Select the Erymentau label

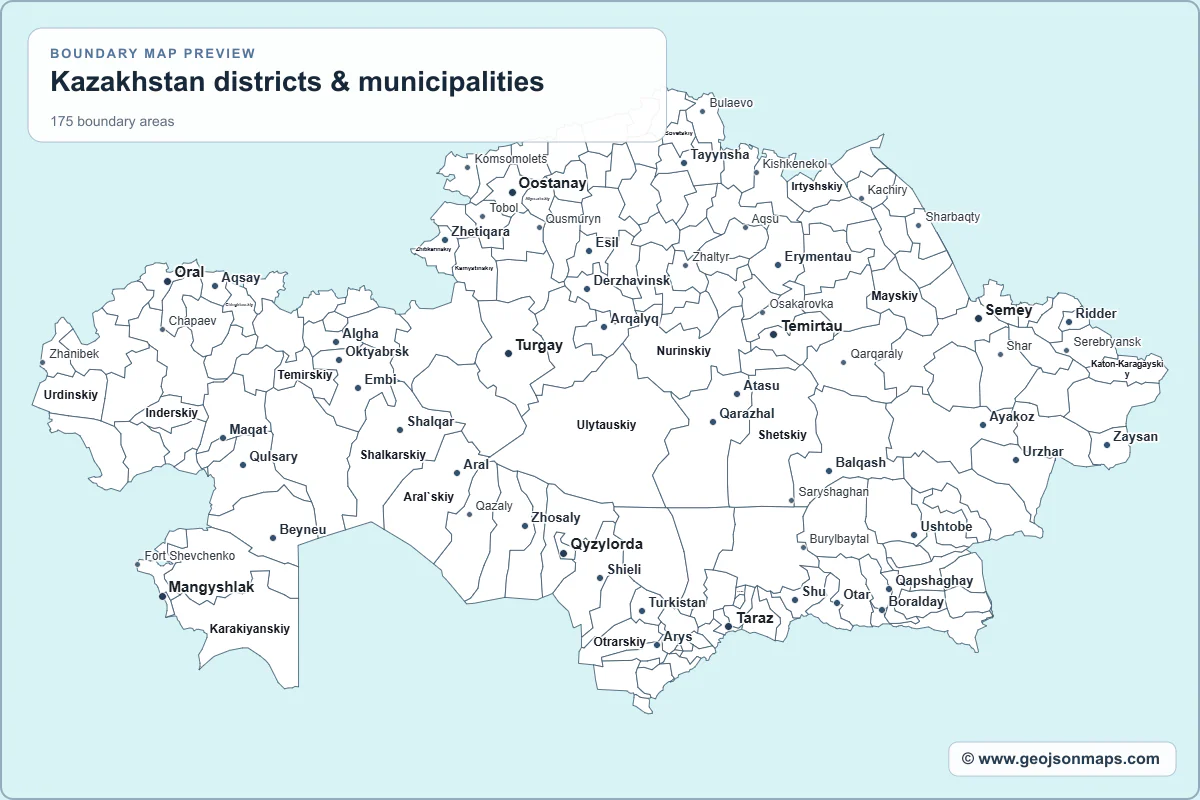pyautogui.click(x=818, y=257)
